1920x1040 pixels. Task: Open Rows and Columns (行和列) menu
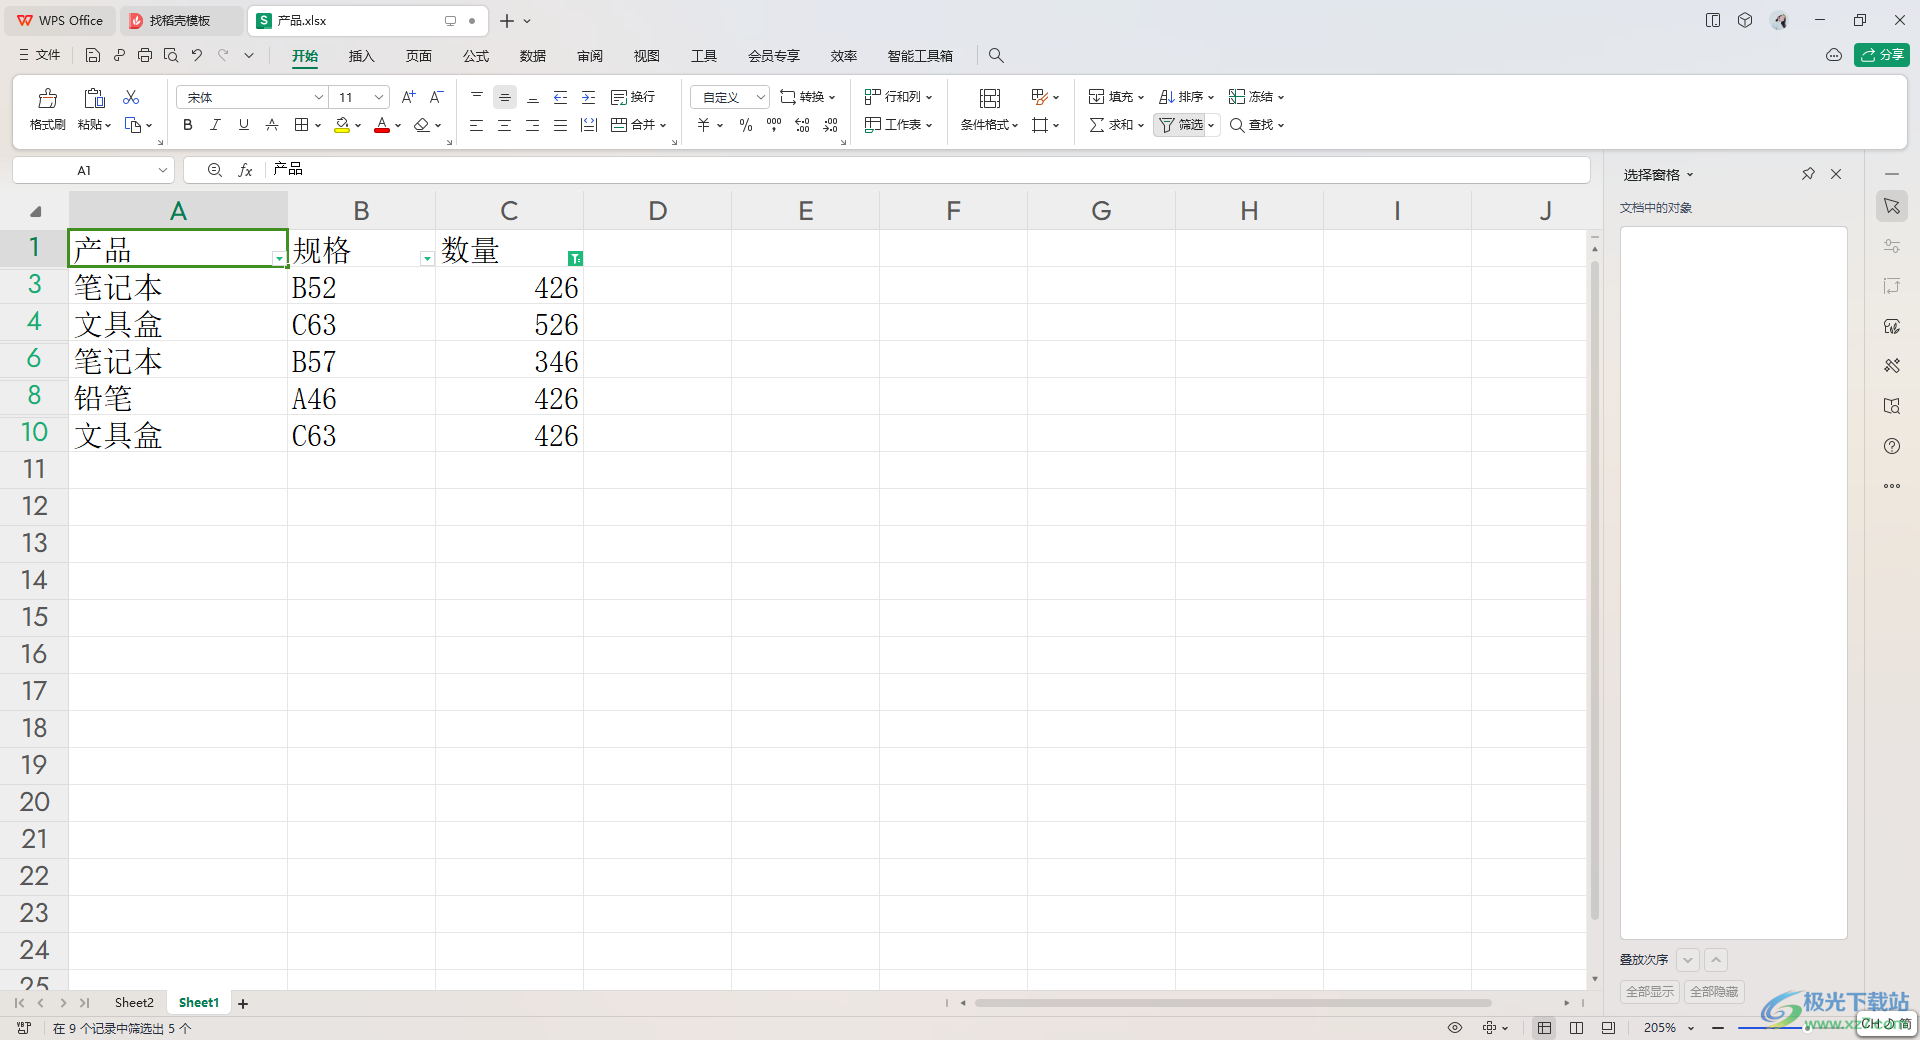(899, 97)
